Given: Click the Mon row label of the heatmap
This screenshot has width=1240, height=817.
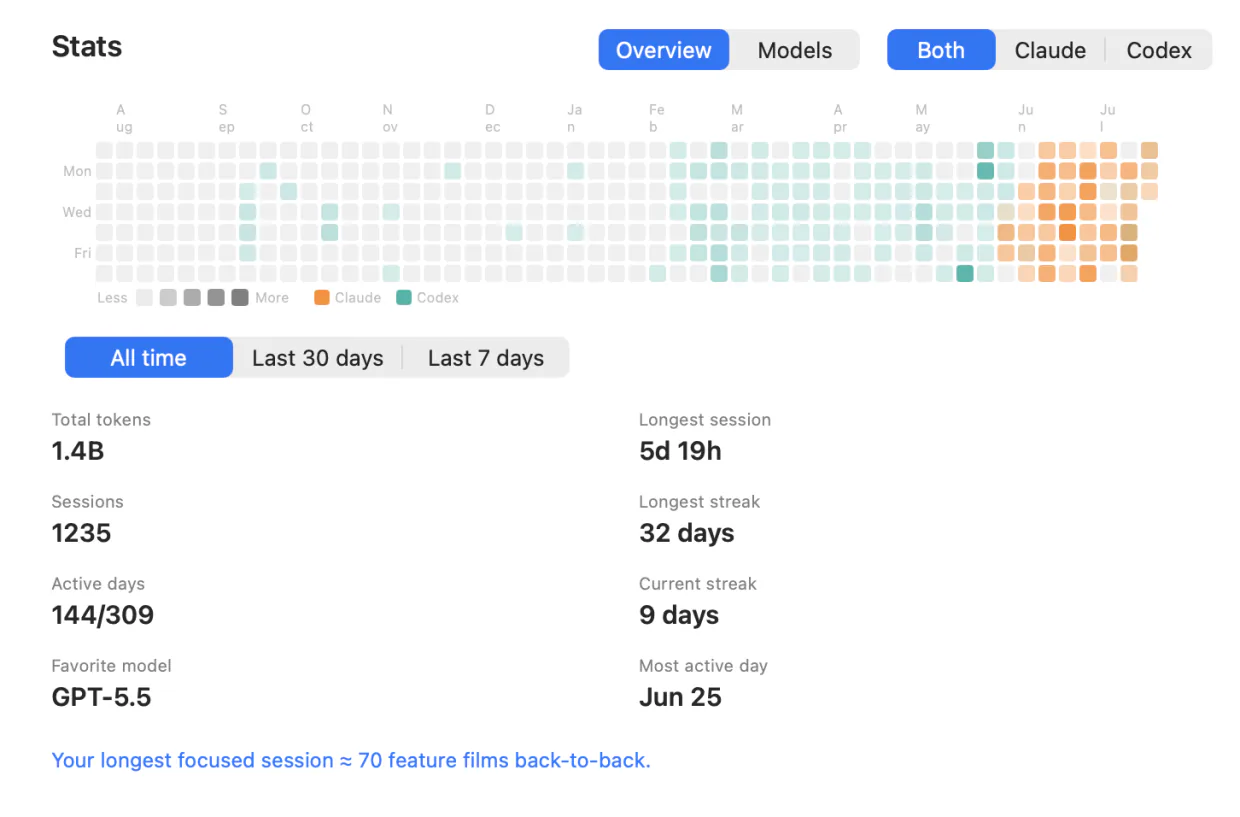Looking at the screenshot, I should (77, 171).
